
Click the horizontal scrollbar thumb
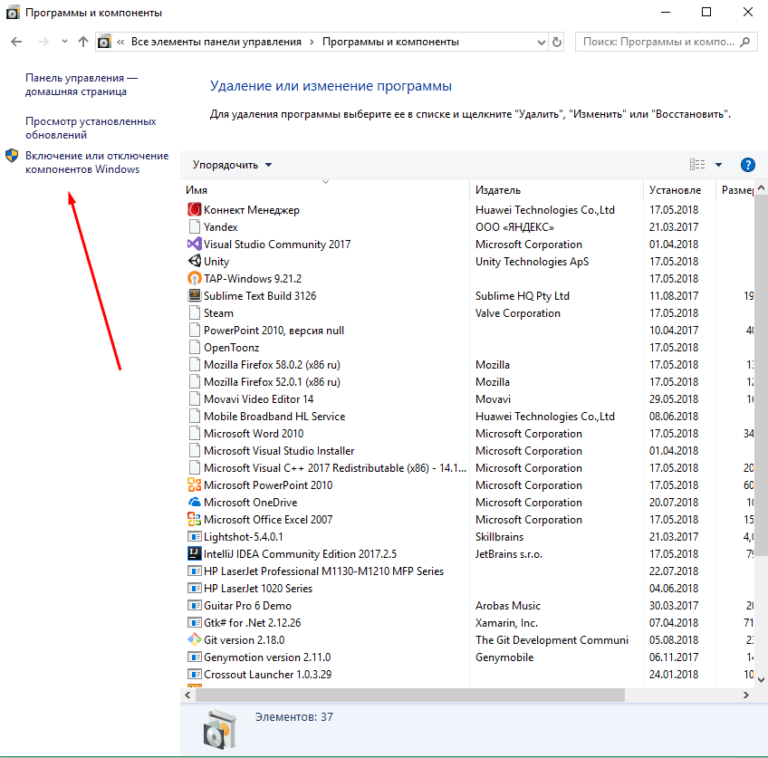[x=410, y=695]
